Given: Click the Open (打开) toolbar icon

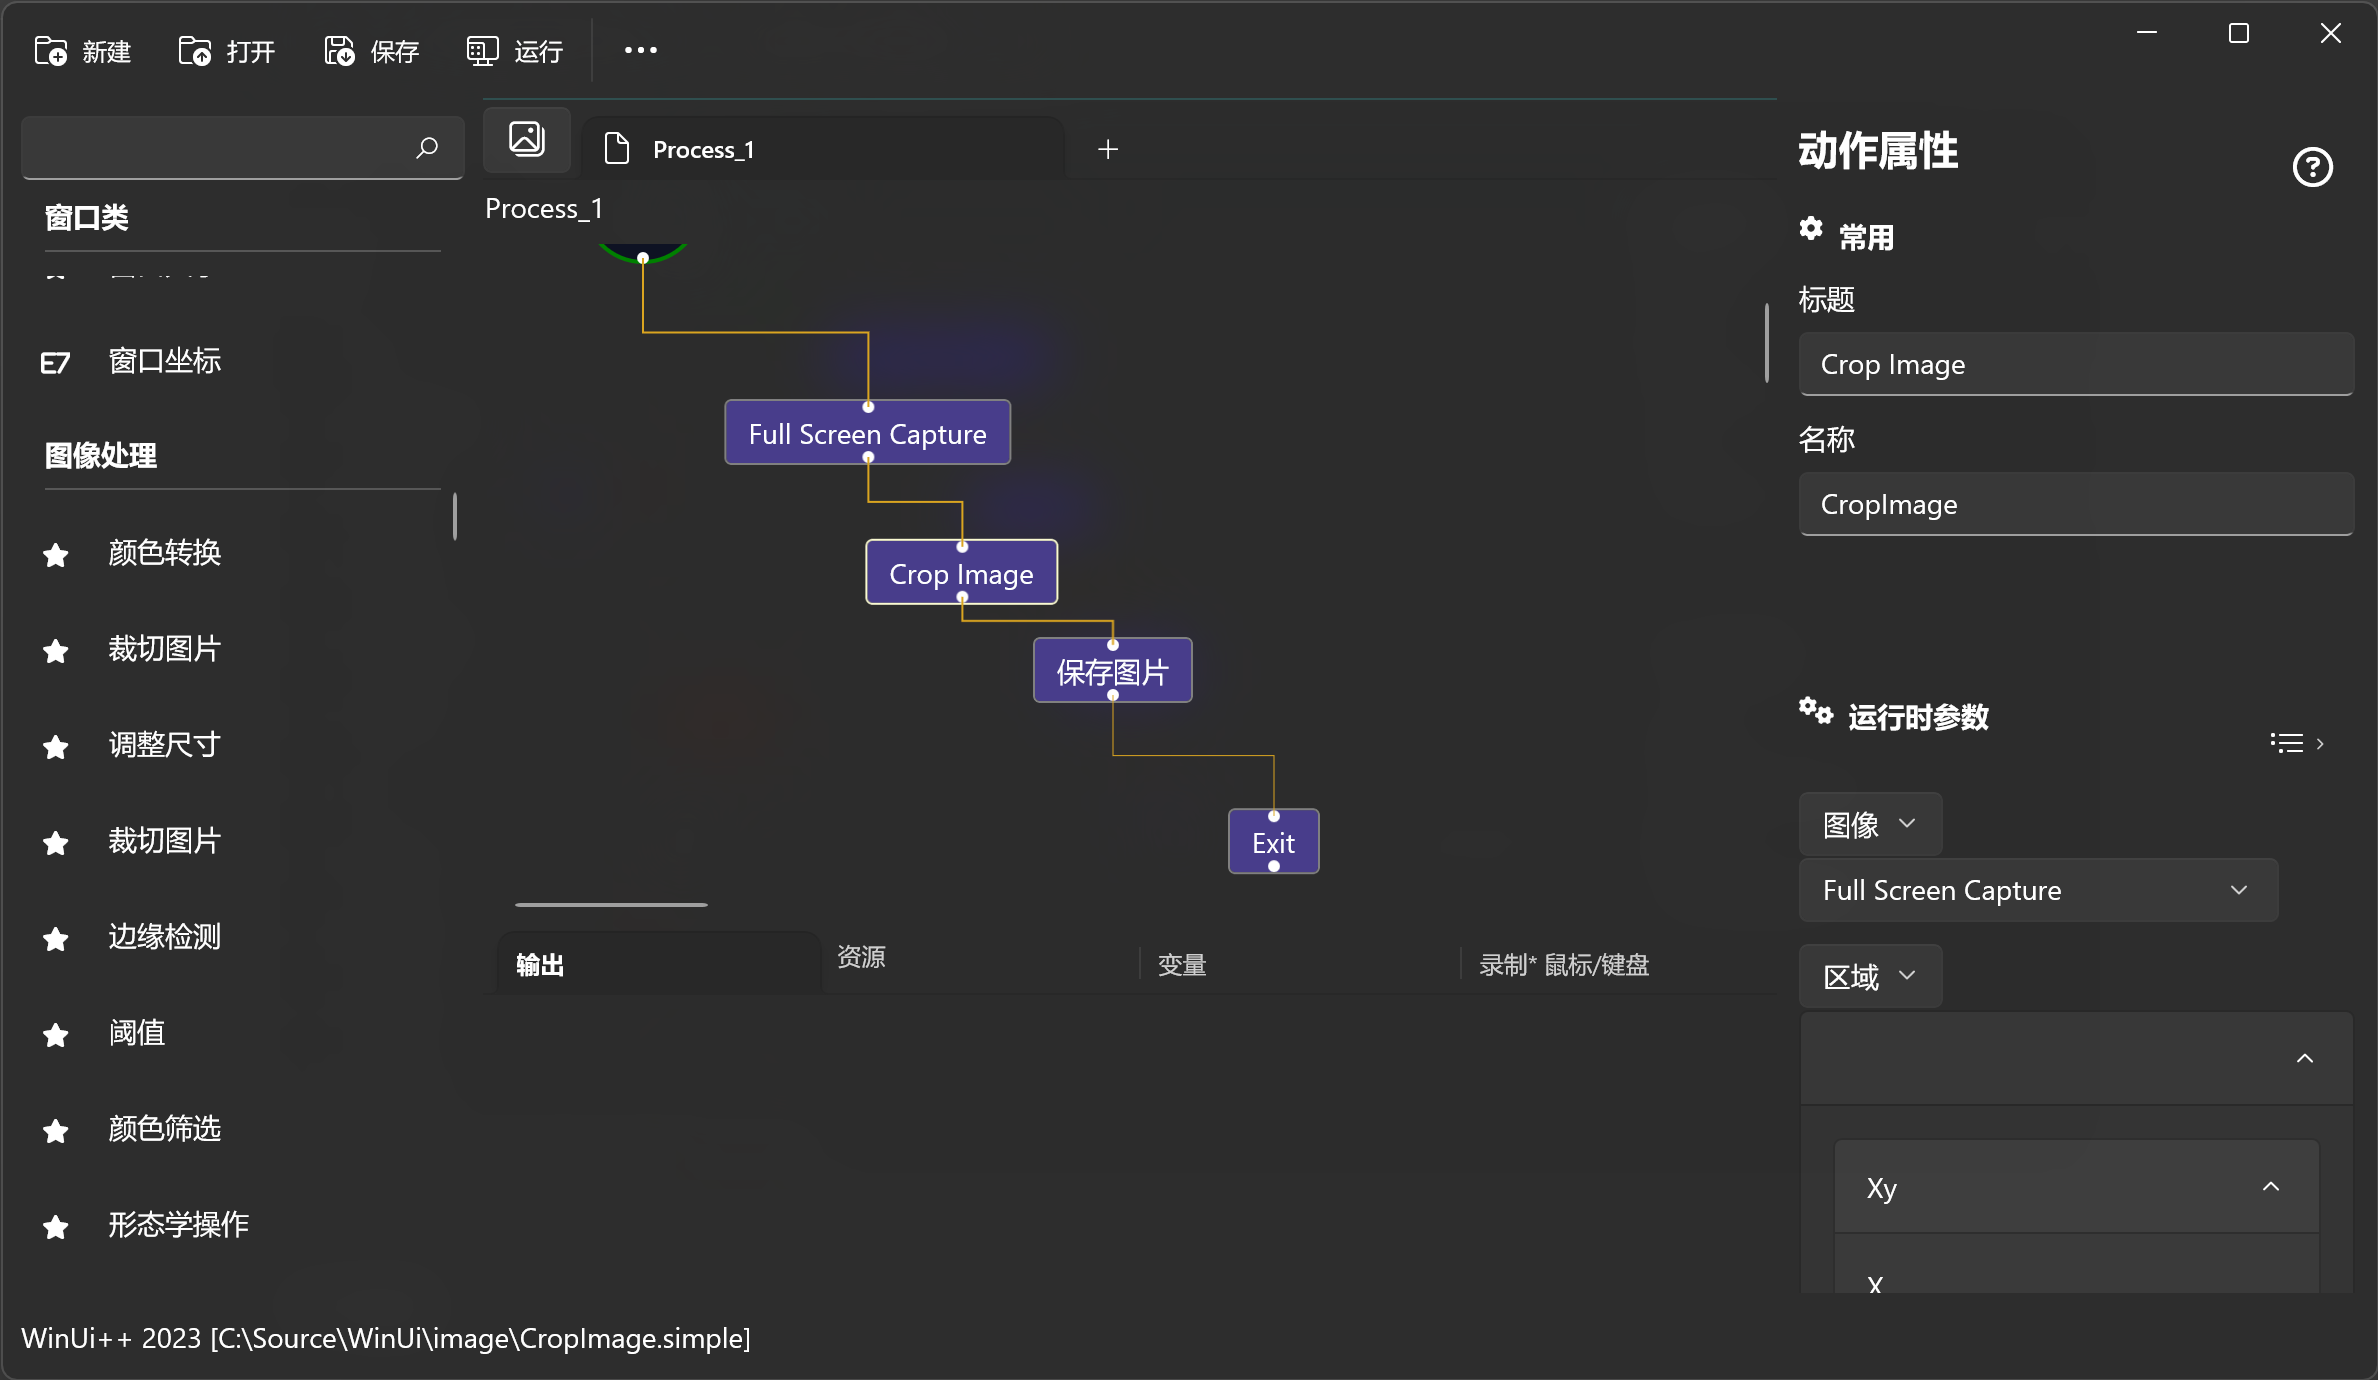Looking at the screenshot, I should click(195, 51).
